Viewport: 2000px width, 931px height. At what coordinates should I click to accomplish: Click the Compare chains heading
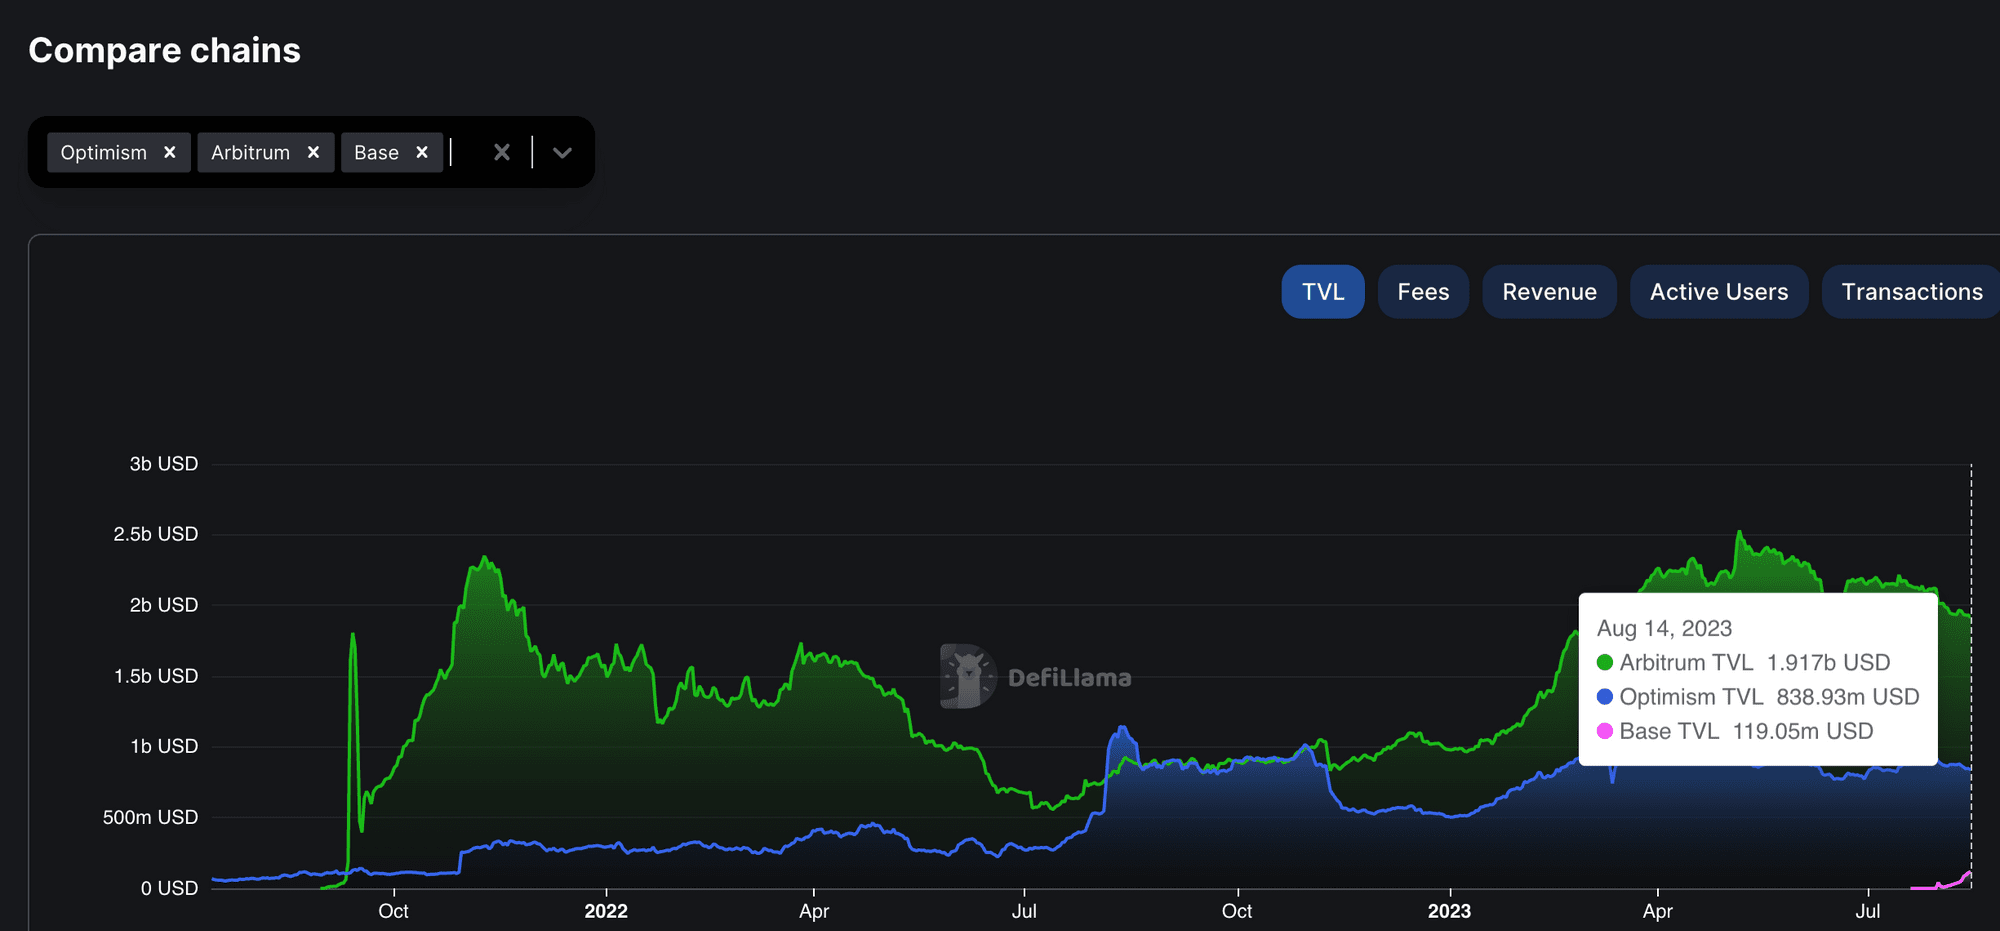pyautogui.click(x=164, y=50)
